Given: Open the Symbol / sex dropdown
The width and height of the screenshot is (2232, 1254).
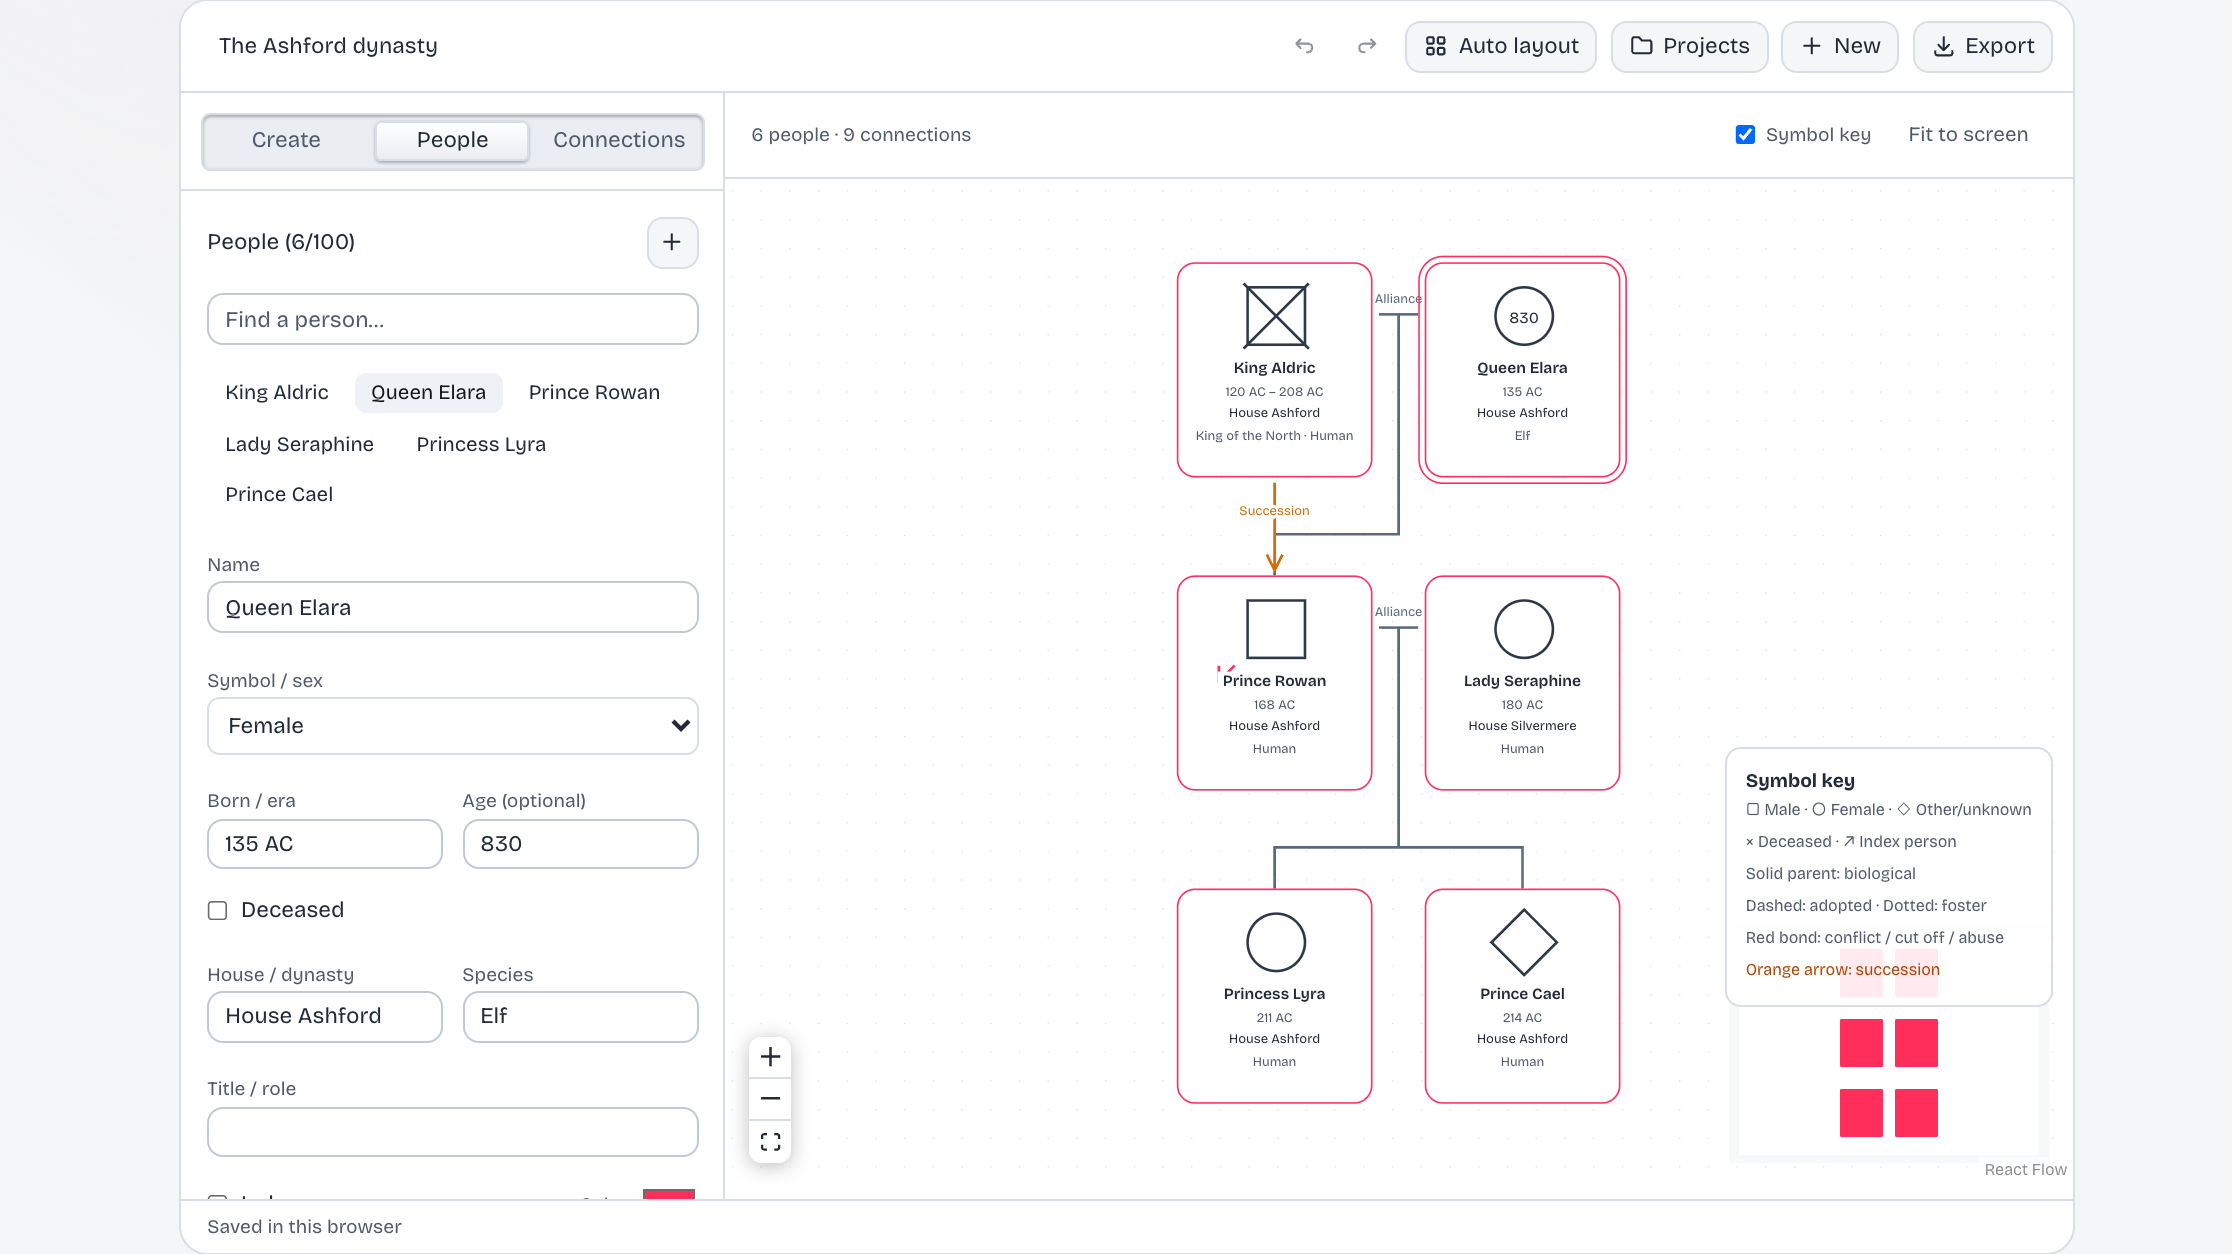Looking at the screenshot, I should (x=452, y=726).
